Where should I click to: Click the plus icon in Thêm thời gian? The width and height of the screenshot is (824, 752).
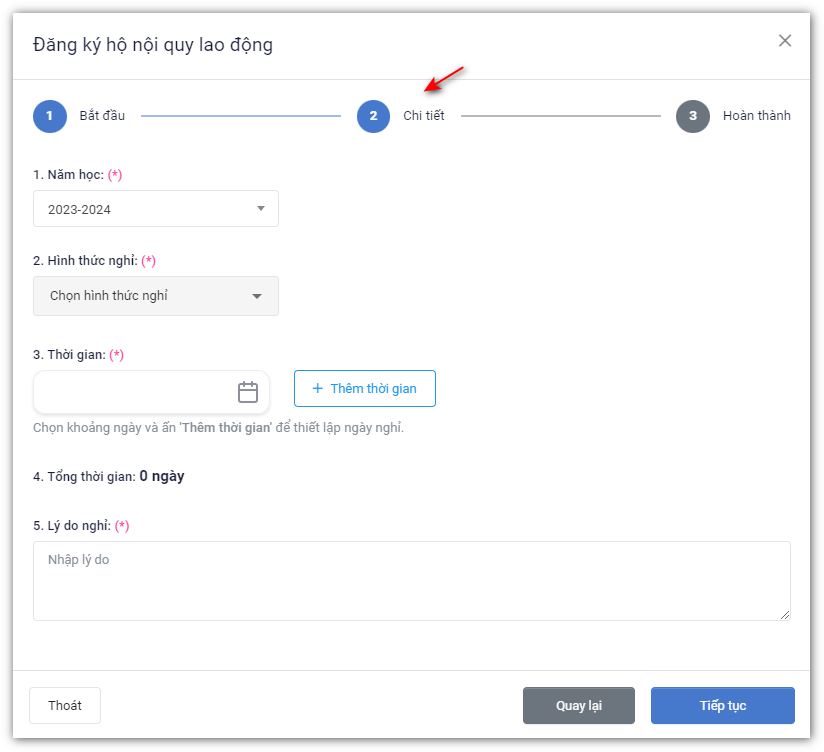pos(318,388)
